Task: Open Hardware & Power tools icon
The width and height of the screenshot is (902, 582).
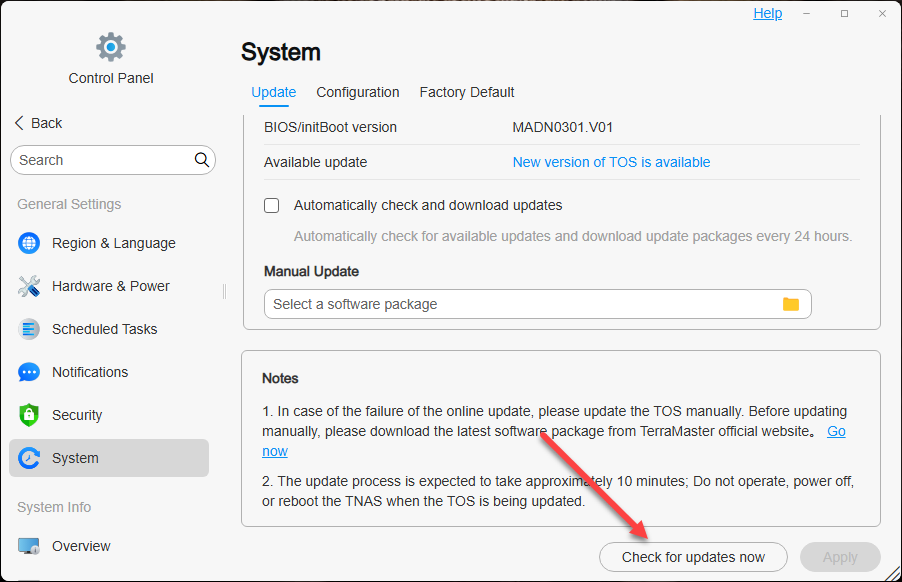Action: (30, 286)
